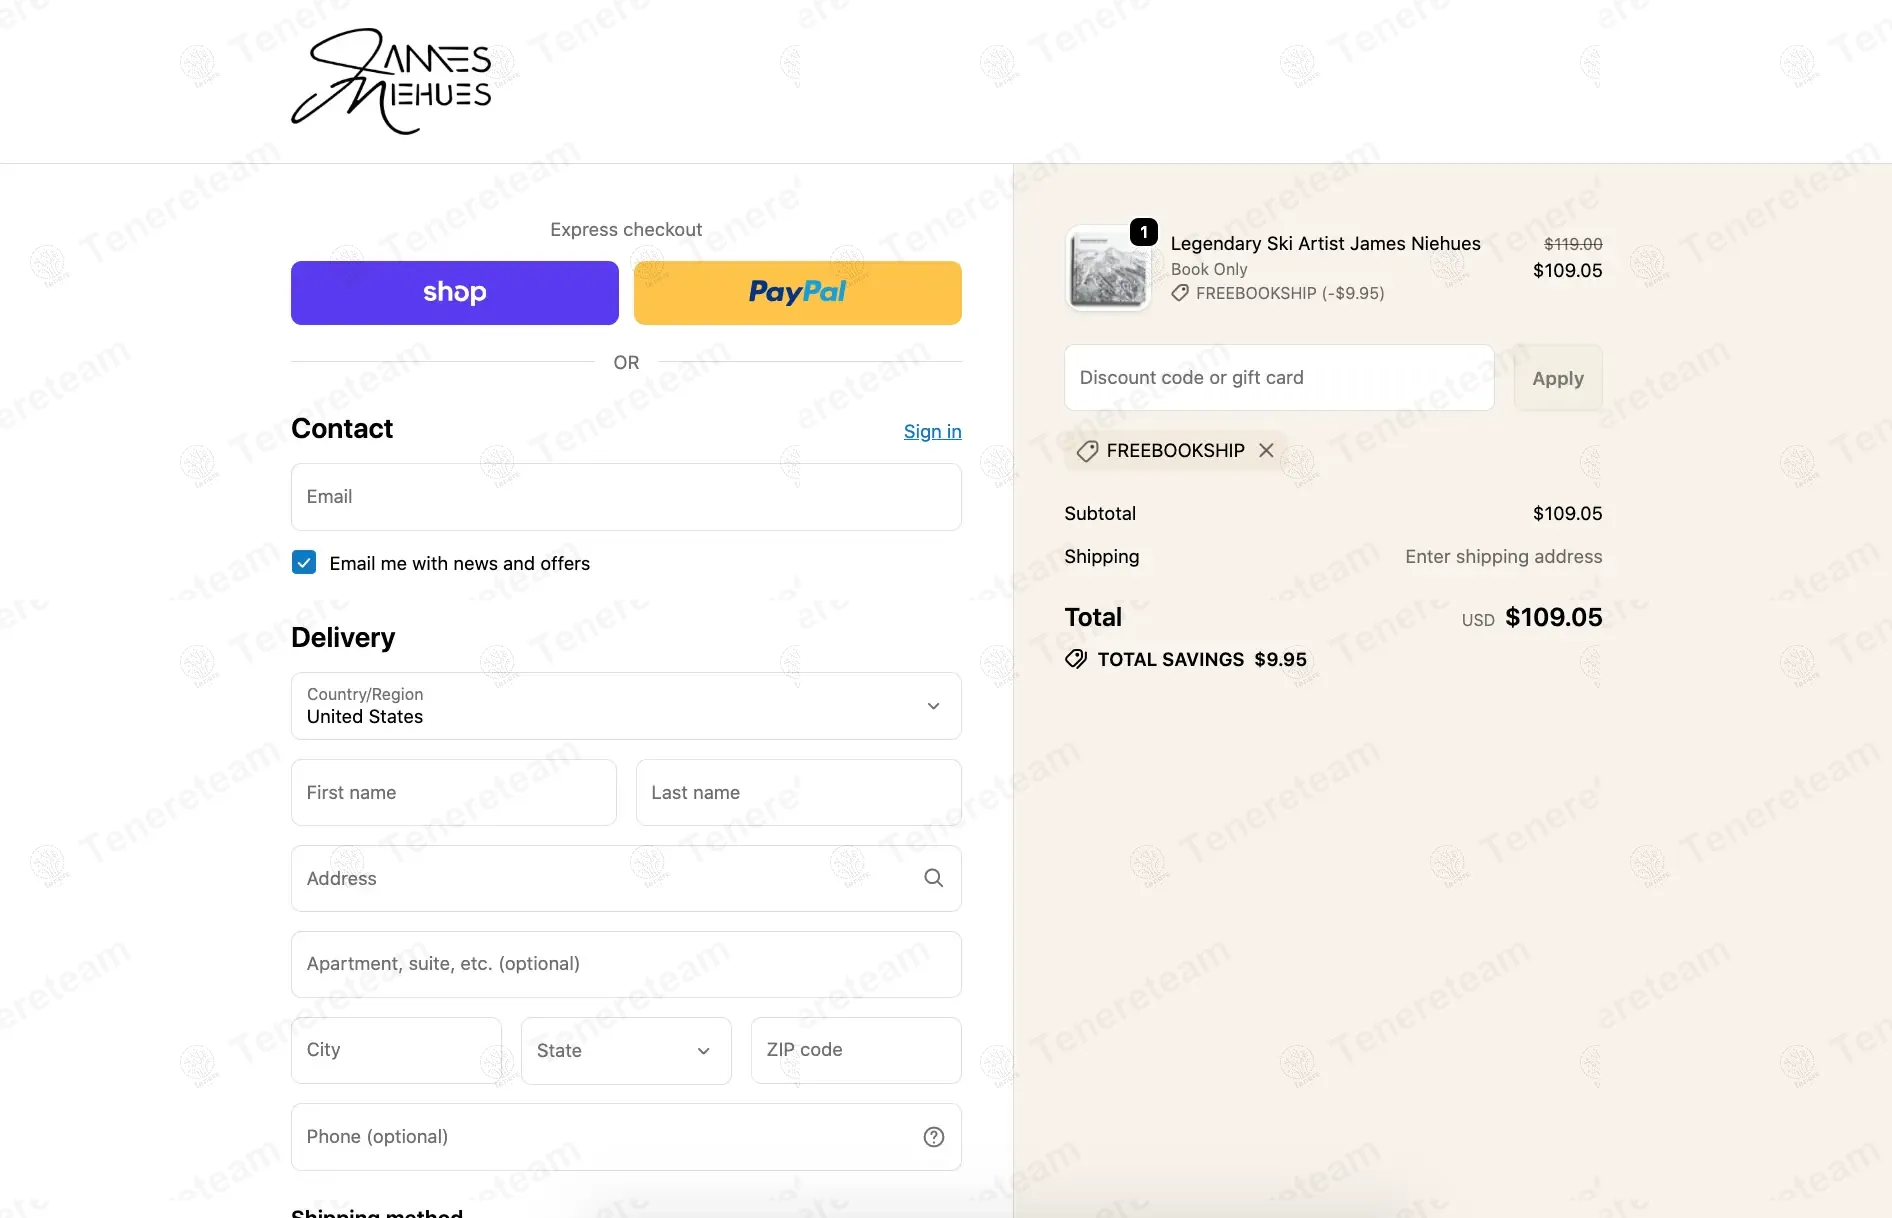Click the Contact section heading

pos(342,428)
